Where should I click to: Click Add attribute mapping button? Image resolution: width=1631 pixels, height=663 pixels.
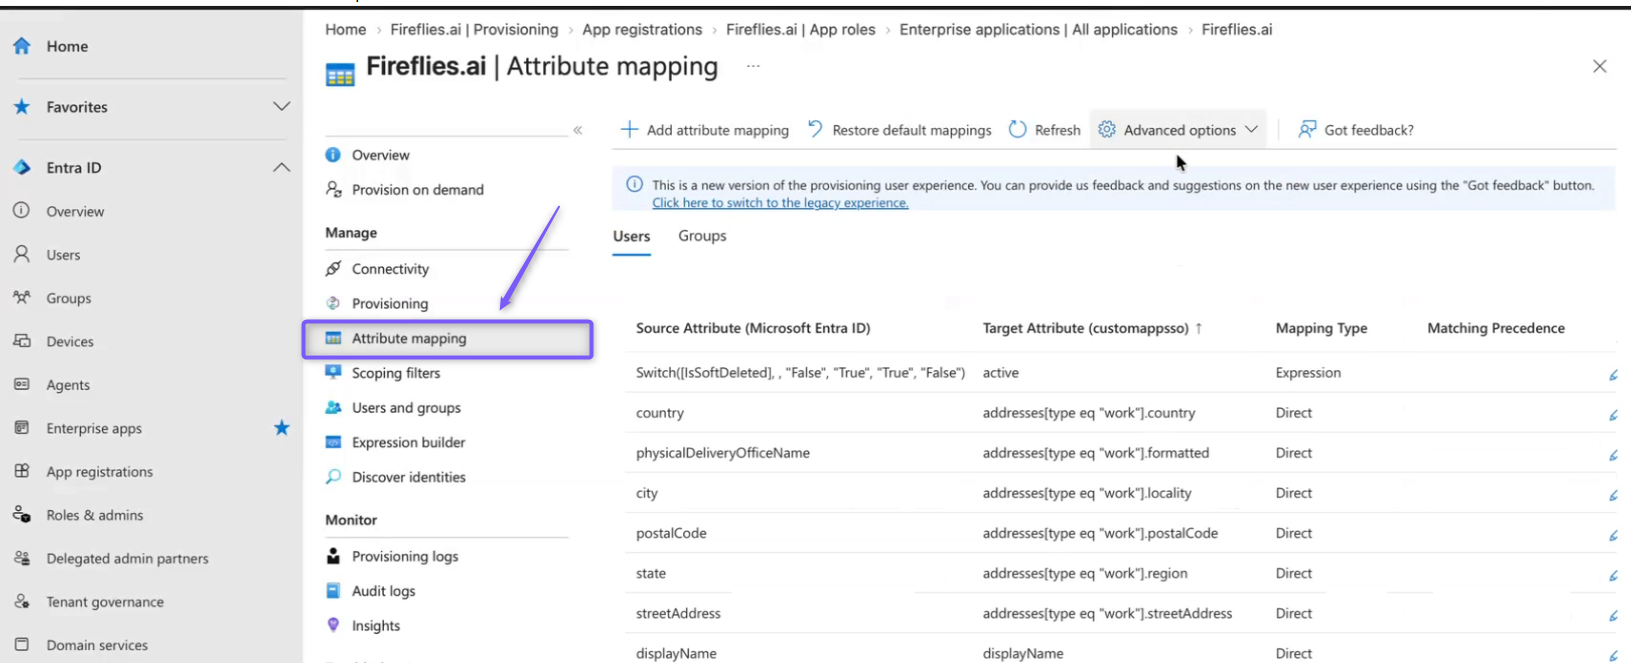705,130
